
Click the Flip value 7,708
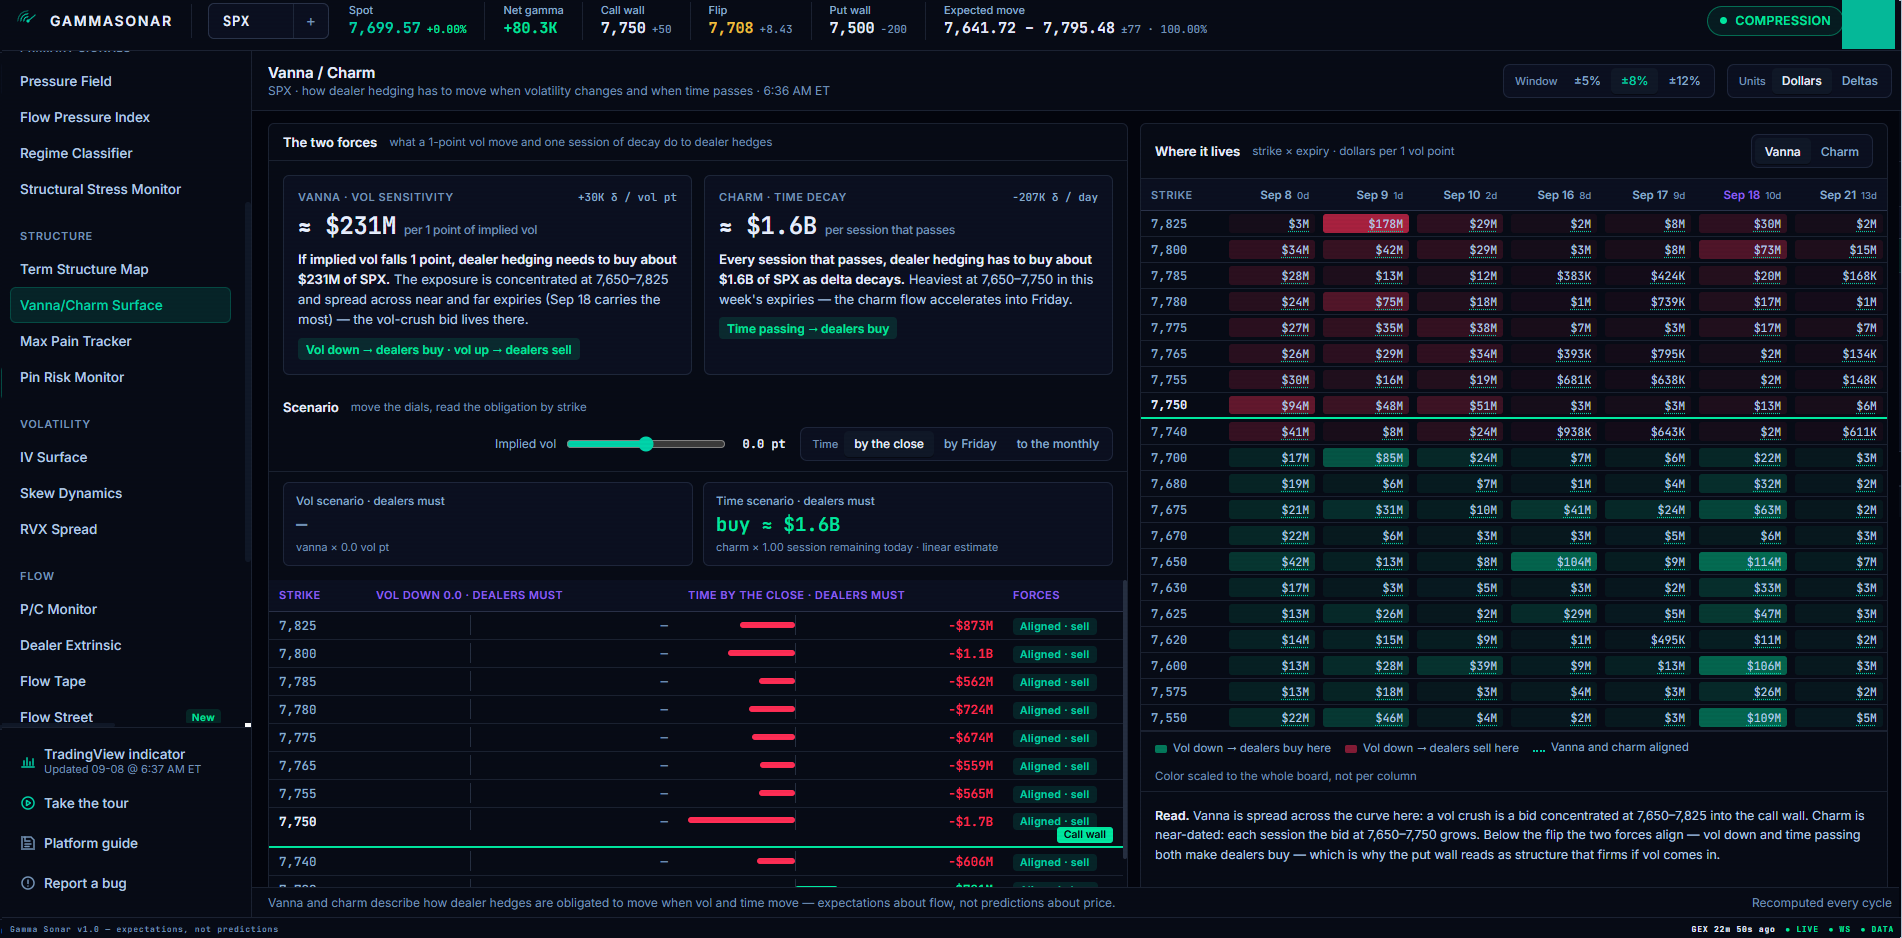click(x=731, y=28)
